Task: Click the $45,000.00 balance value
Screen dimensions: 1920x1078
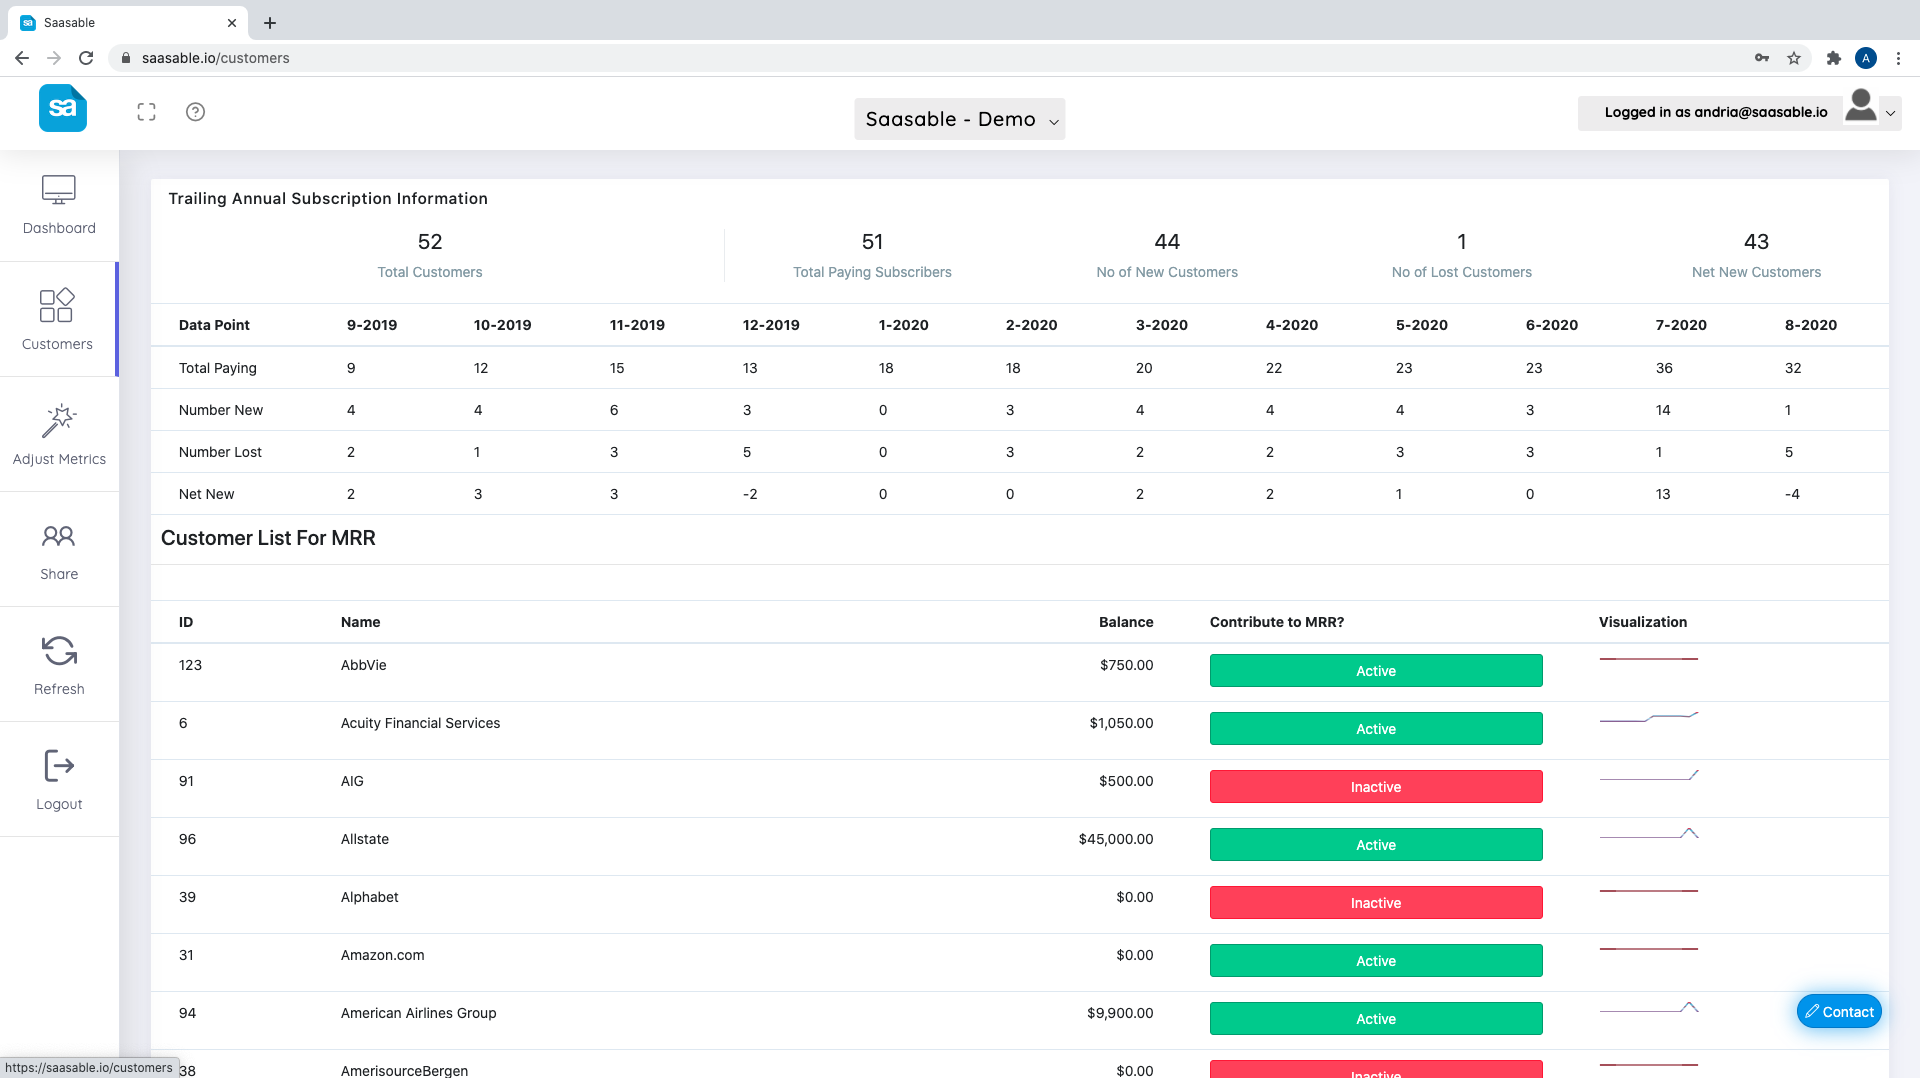Action: [x=1116, y=839]
